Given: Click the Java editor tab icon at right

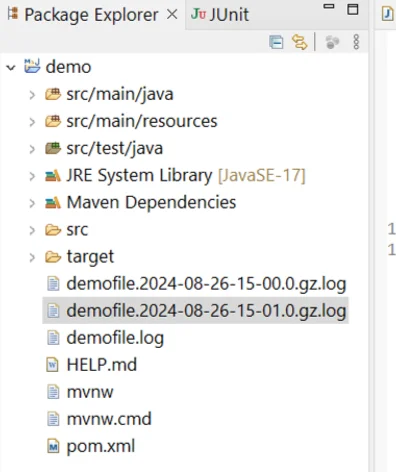Looking at the screenshot, I should pos(387,14).
